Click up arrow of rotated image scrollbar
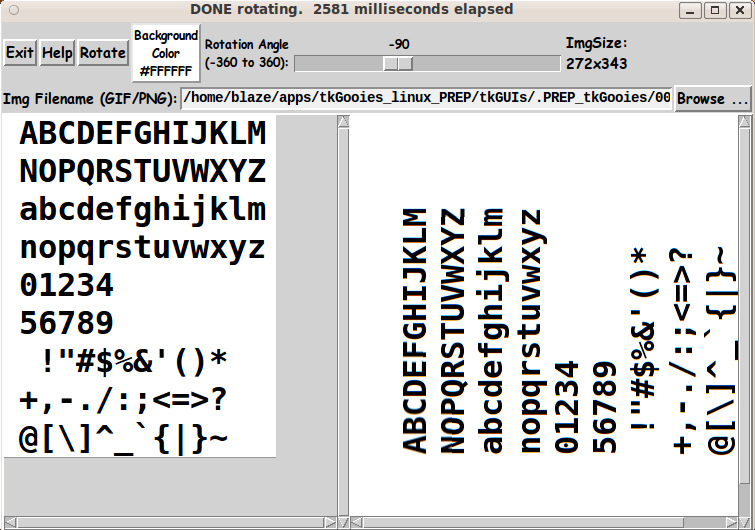Viewport: 755px width, 530px height. (x=747, y=122)
